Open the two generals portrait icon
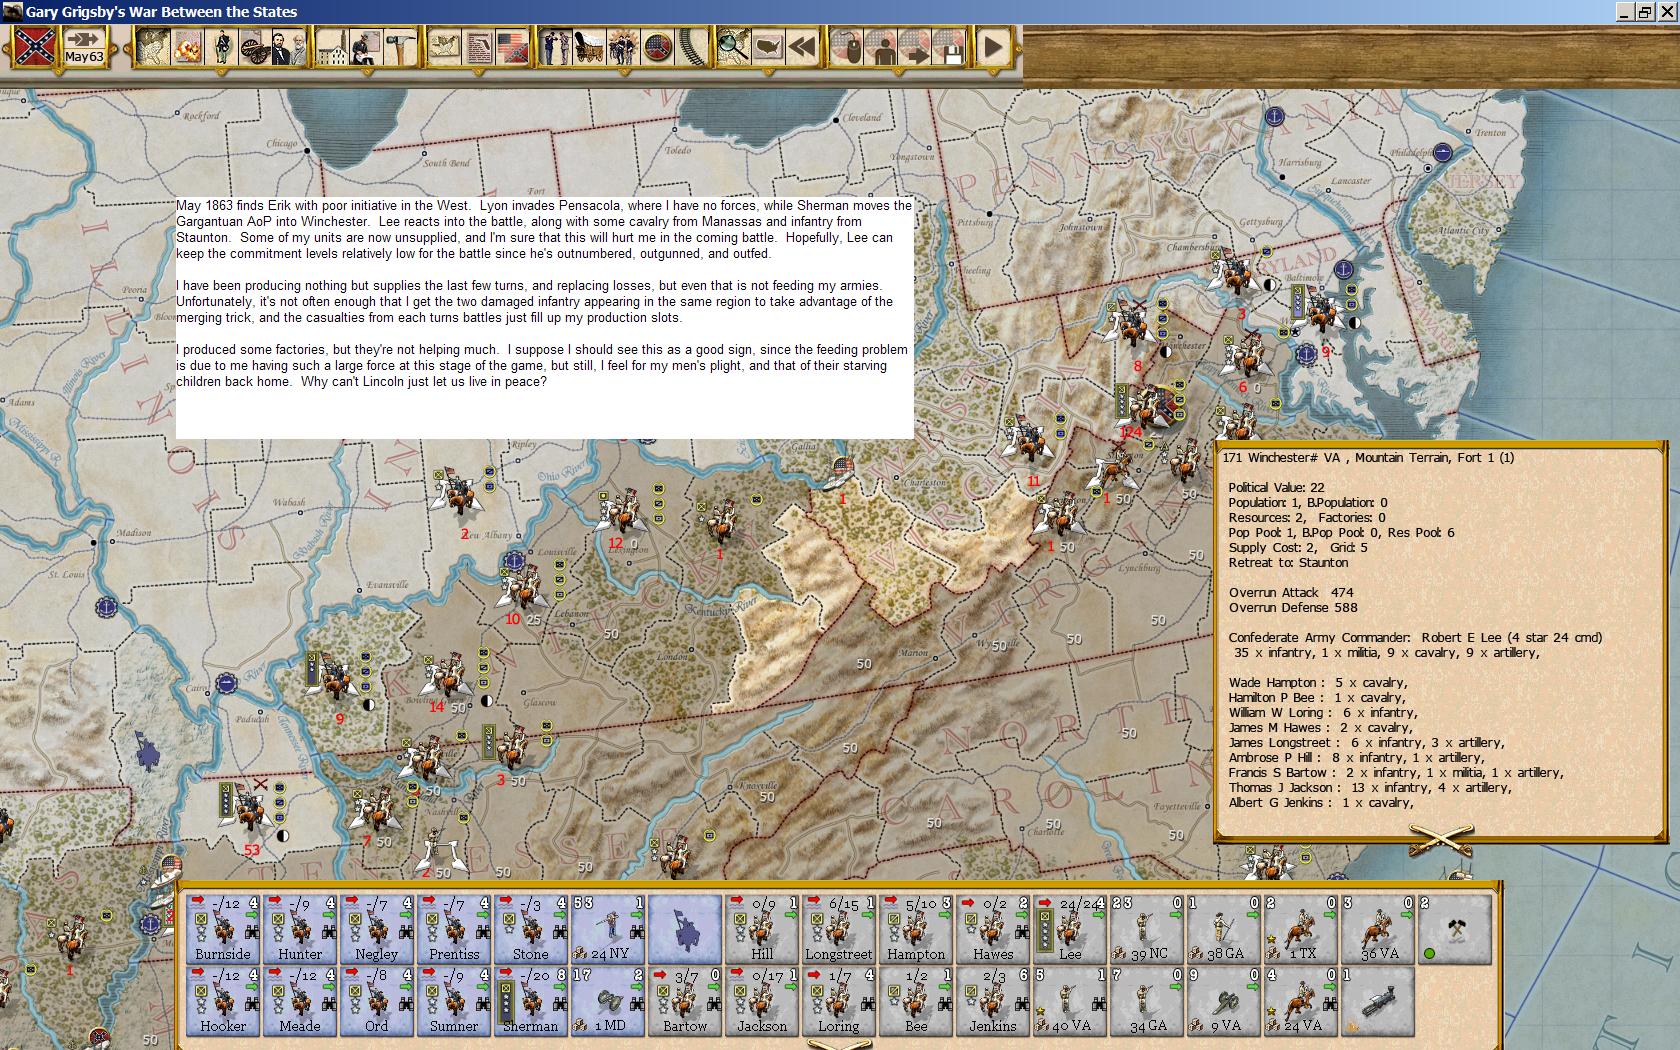 point(287,47)
